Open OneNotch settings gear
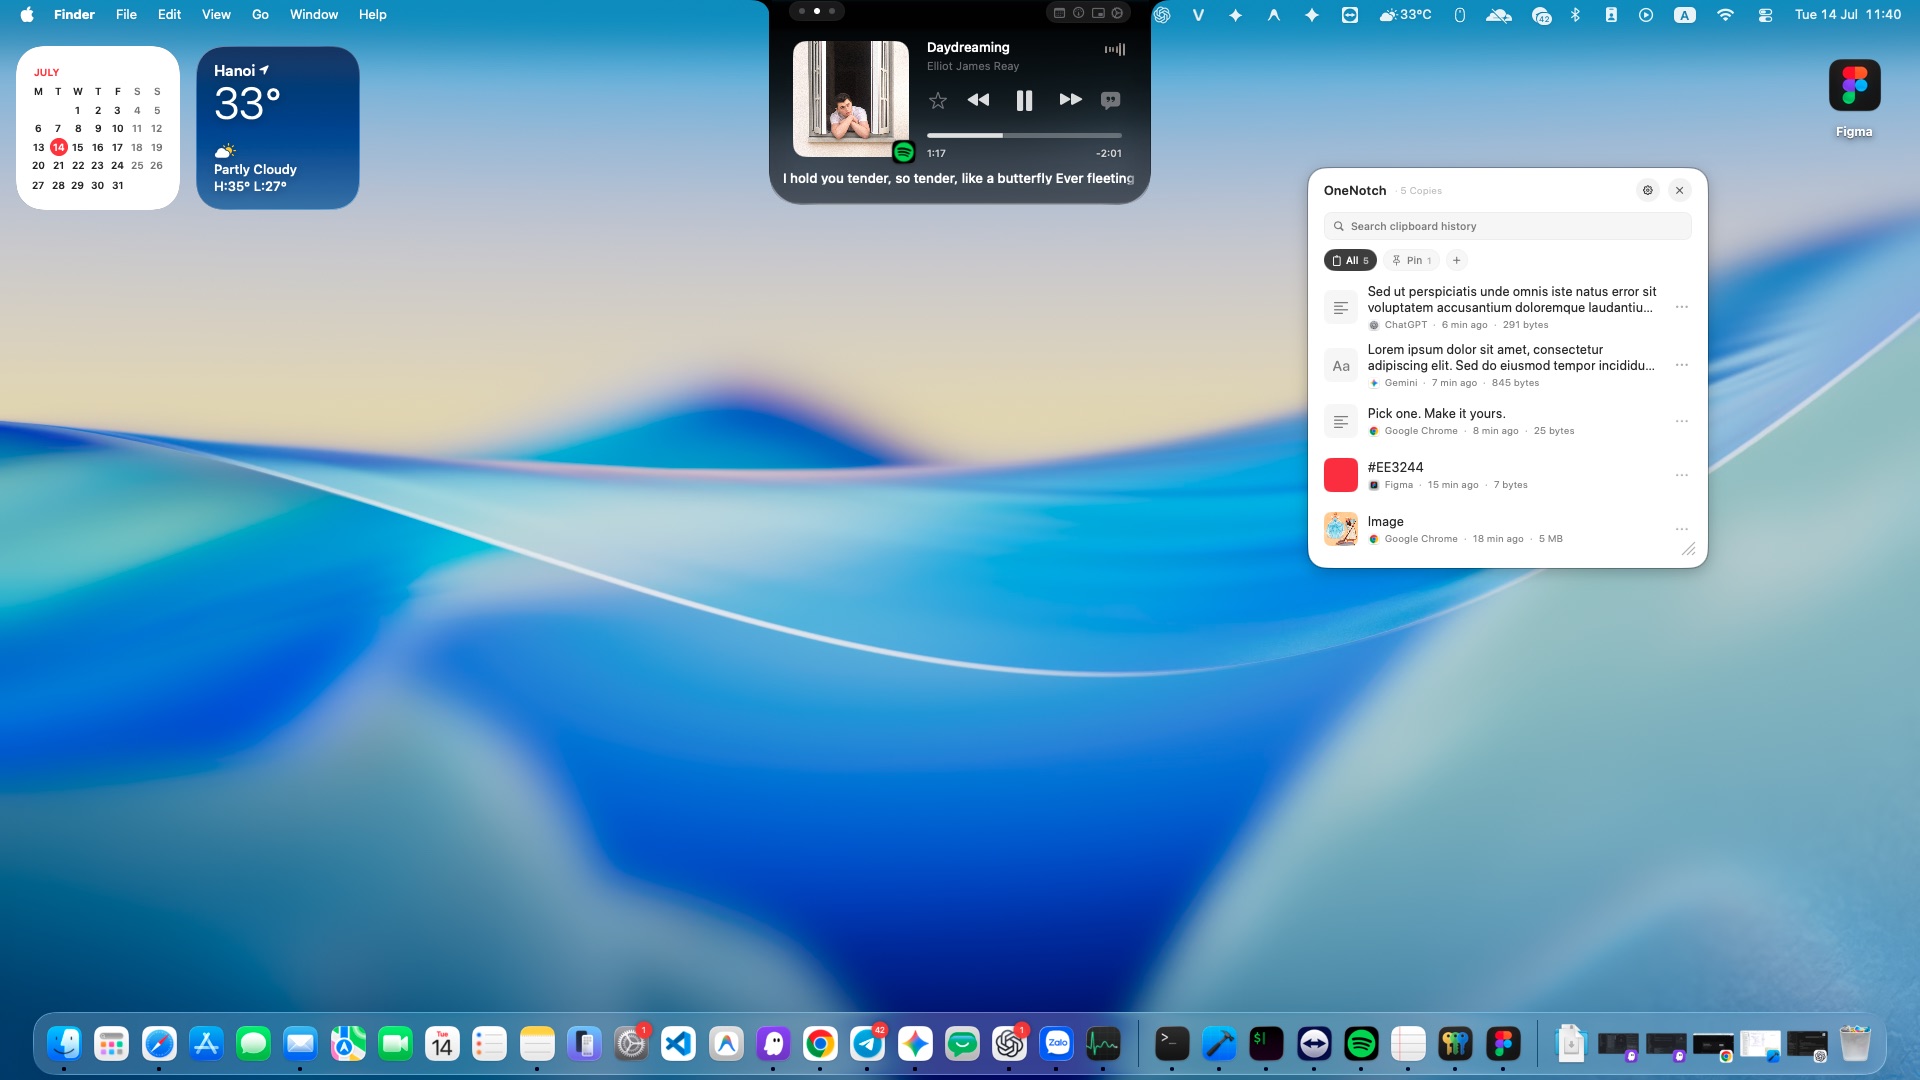 click(1648, 190)
